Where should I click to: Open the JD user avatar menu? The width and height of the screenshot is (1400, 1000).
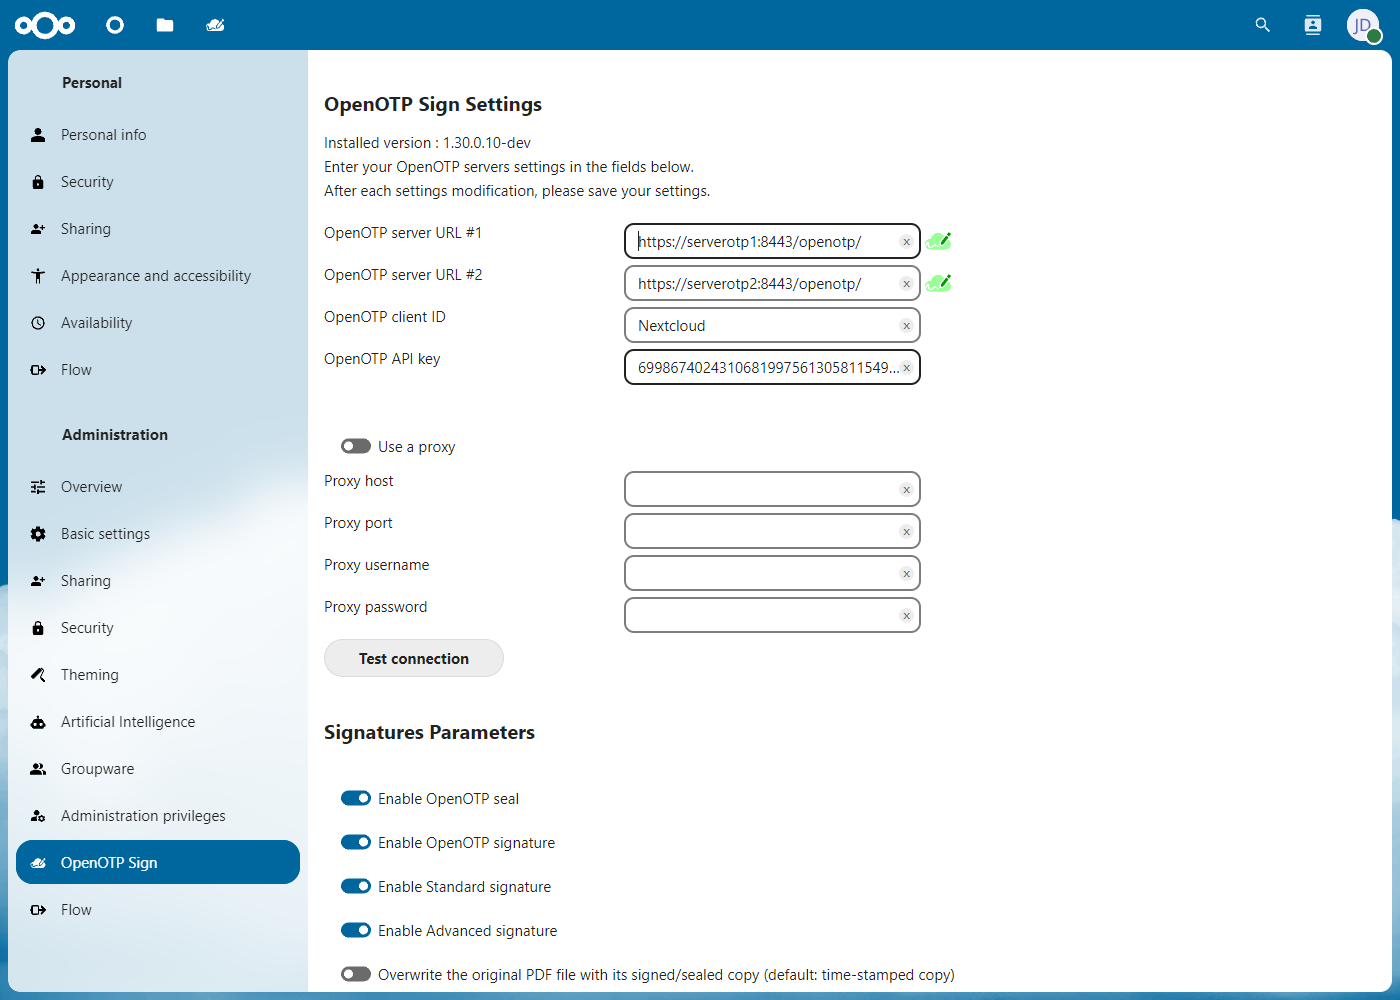(1363, 25)
